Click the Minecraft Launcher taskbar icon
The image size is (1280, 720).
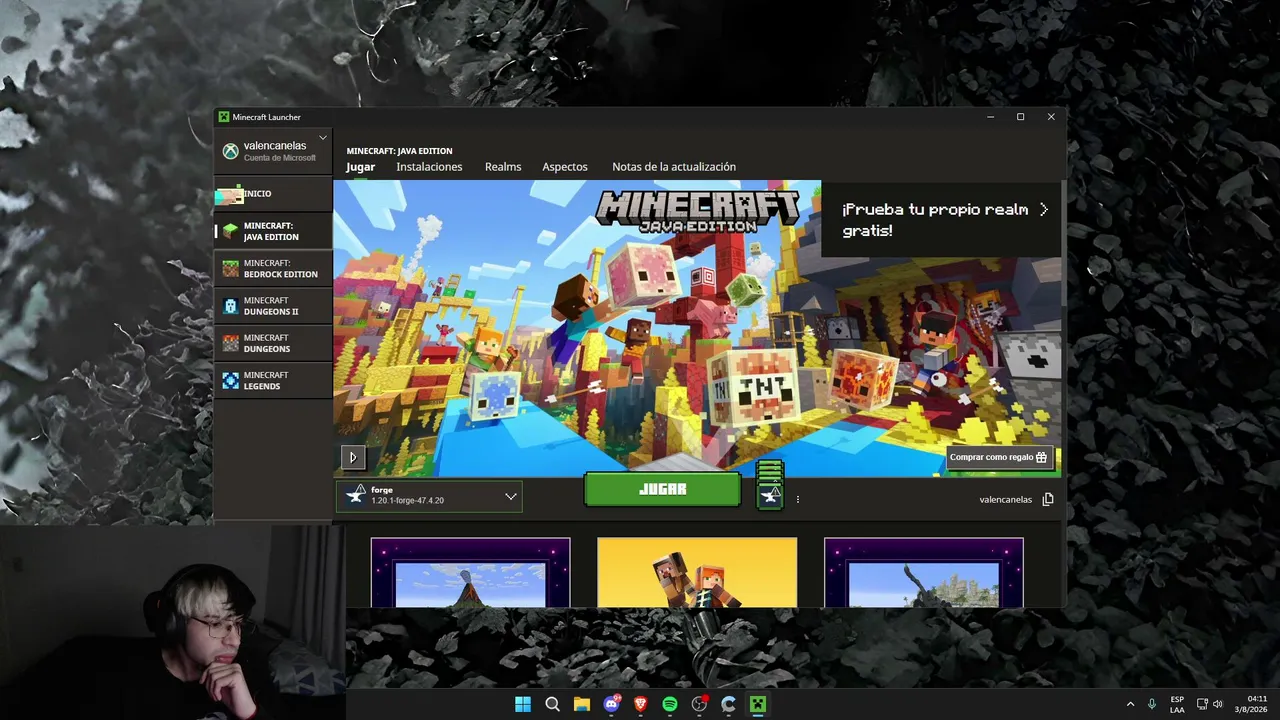pos(758,704)
